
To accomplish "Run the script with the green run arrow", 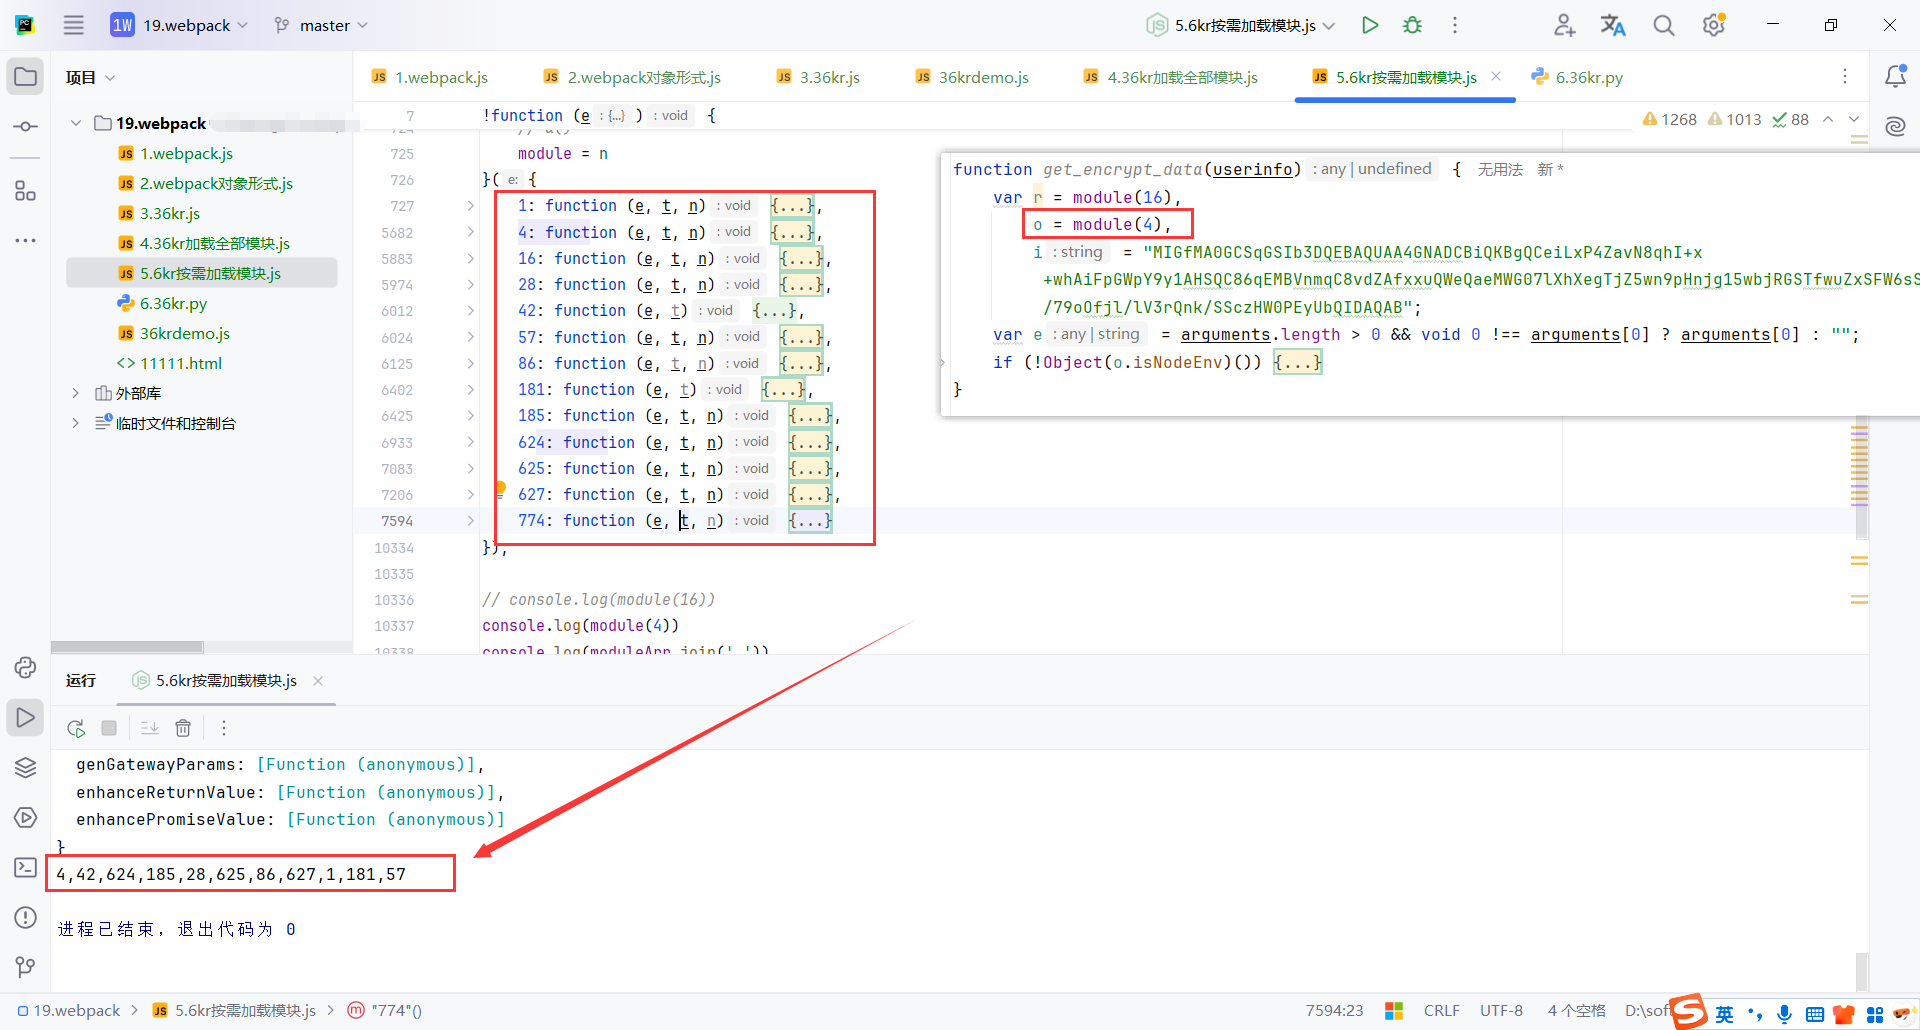I will (1370, 25).
